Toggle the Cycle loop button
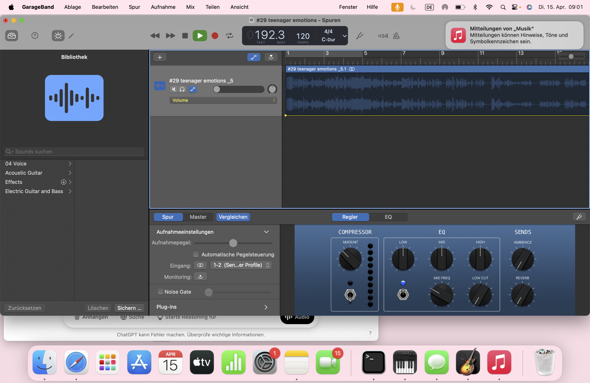This screenshot has width=590, height=383. click(x=230, y=36)
